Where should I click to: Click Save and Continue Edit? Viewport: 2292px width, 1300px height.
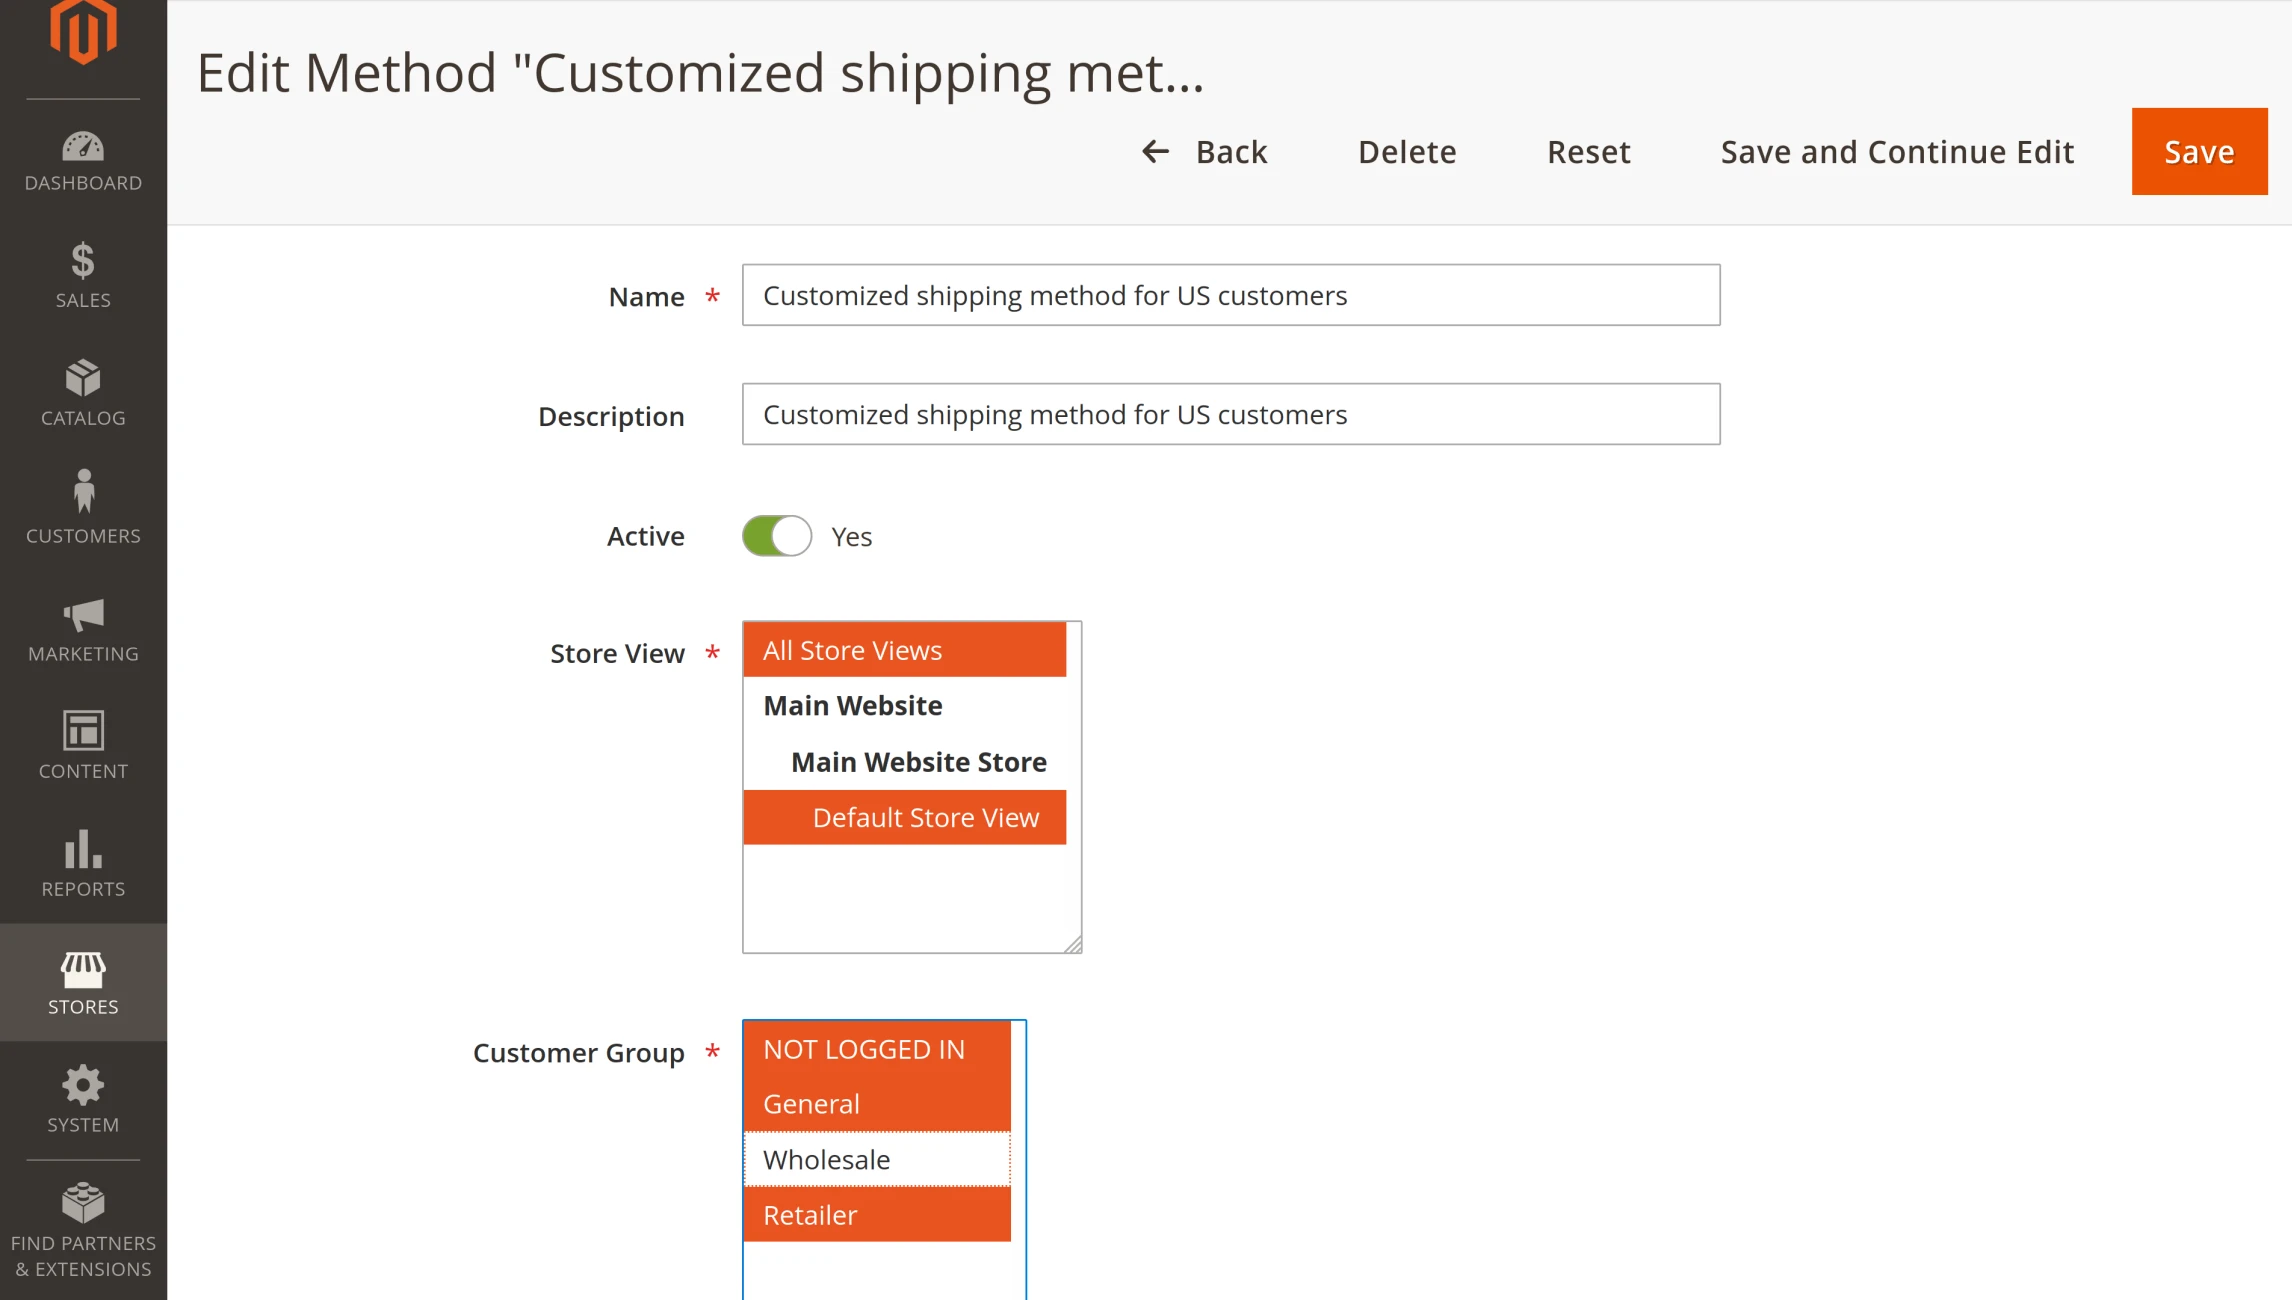[1897, 152]
